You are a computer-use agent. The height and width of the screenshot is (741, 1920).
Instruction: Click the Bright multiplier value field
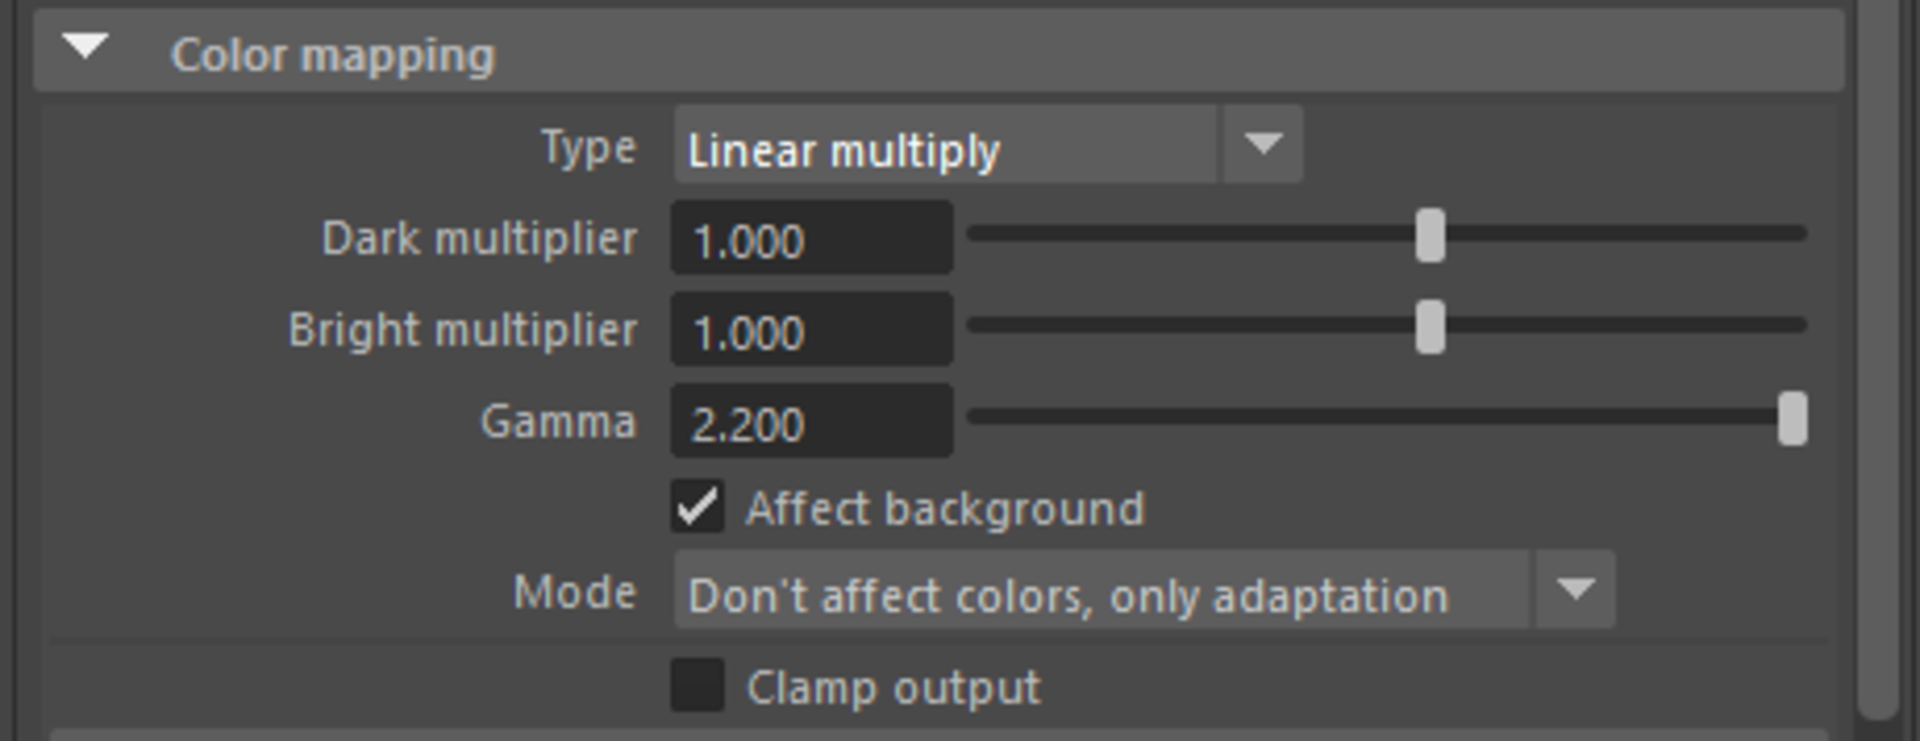pyautogui.click(x=812, y=329)
